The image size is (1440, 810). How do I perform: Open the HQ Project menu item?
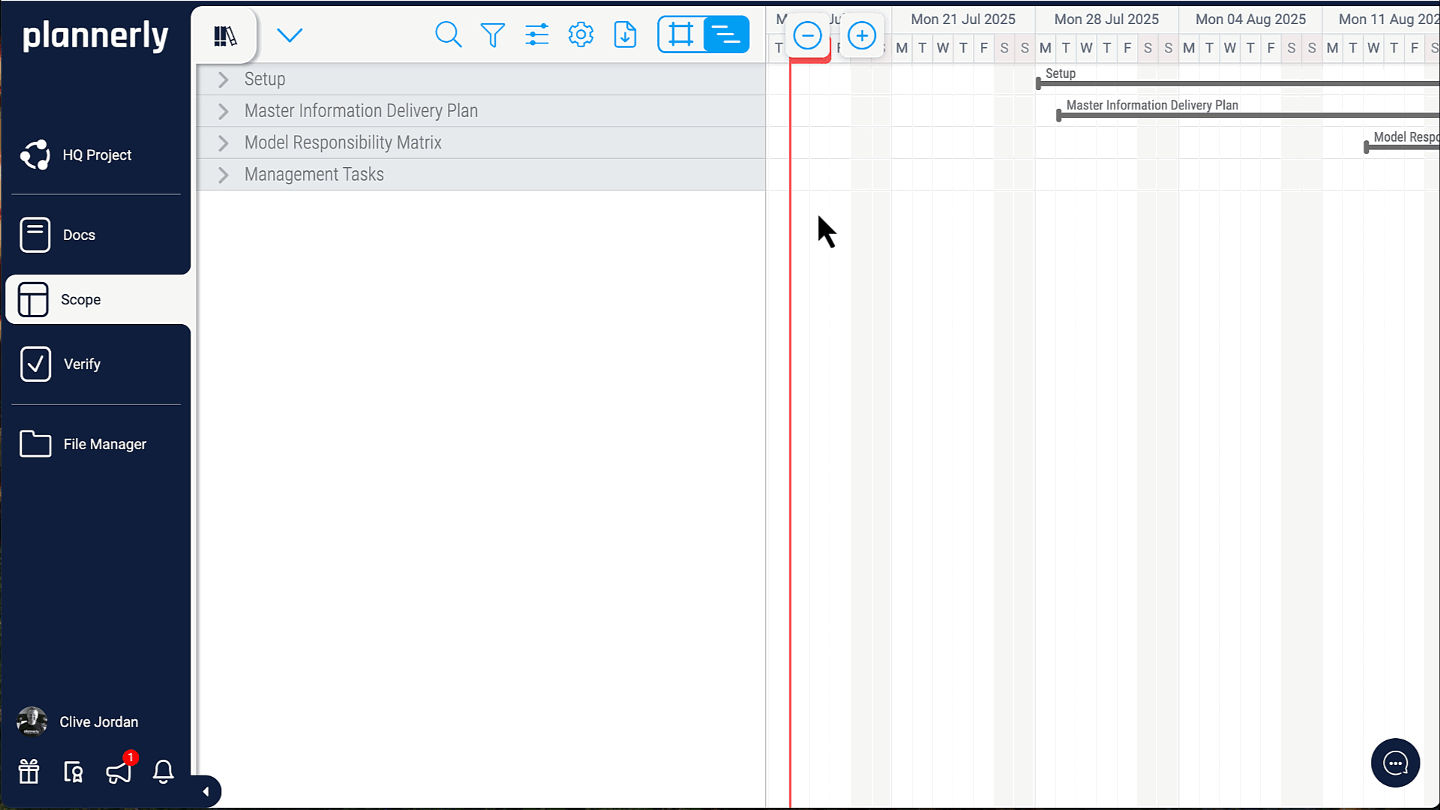(96, 155)
